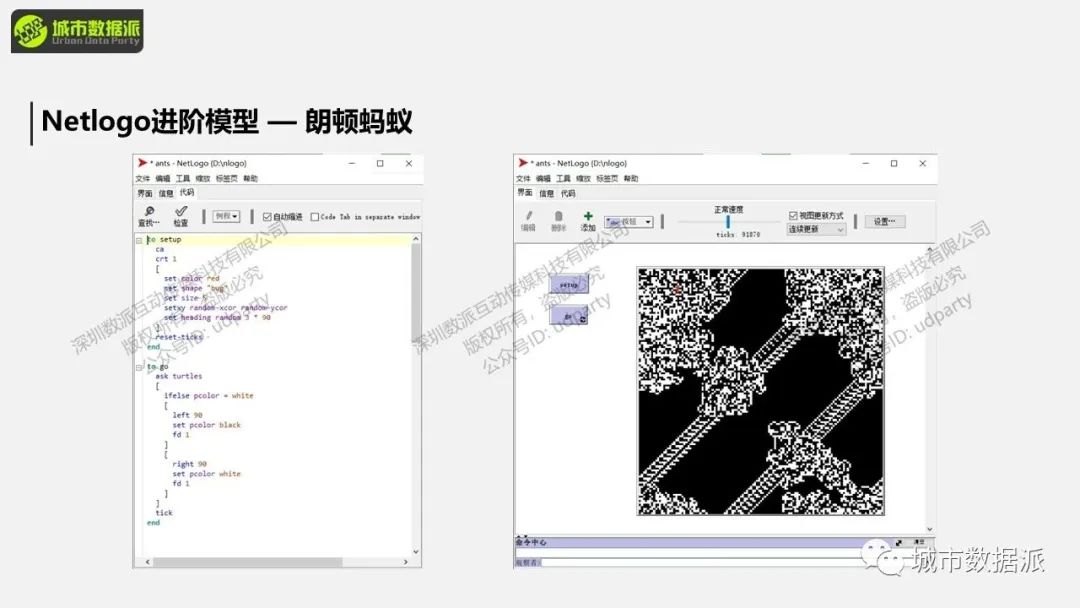Open 文件 menu in the left code window

pos(143,178)
